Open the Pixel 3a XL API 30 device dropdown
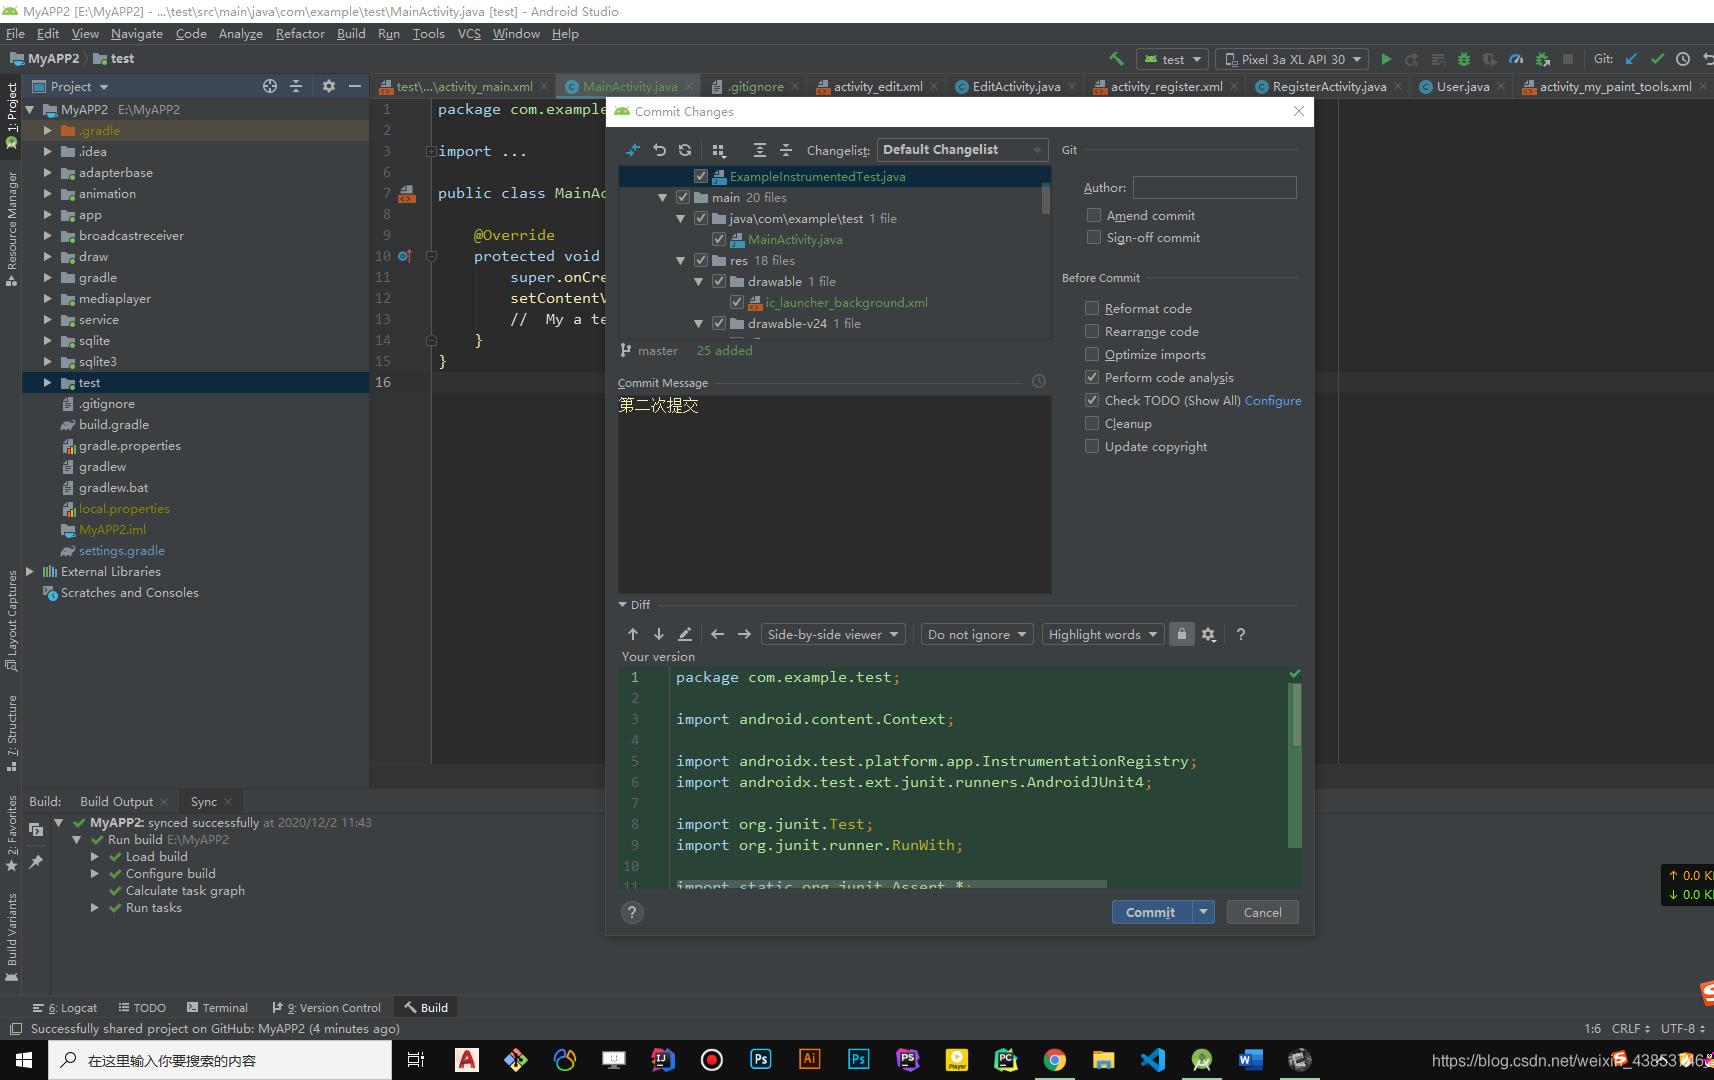1714x1080 pixels. click(x=1291, y=59)
